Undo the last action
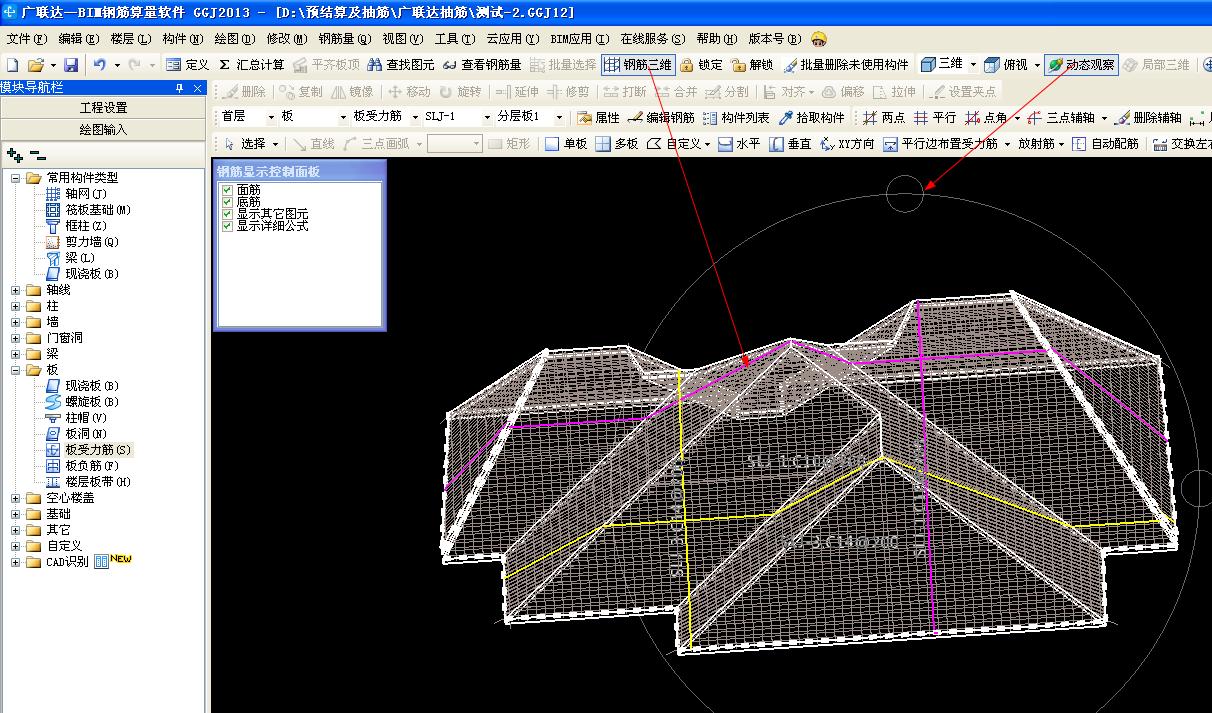The width and height of the screenshot is (1212, 713). (x=99, y=64)
